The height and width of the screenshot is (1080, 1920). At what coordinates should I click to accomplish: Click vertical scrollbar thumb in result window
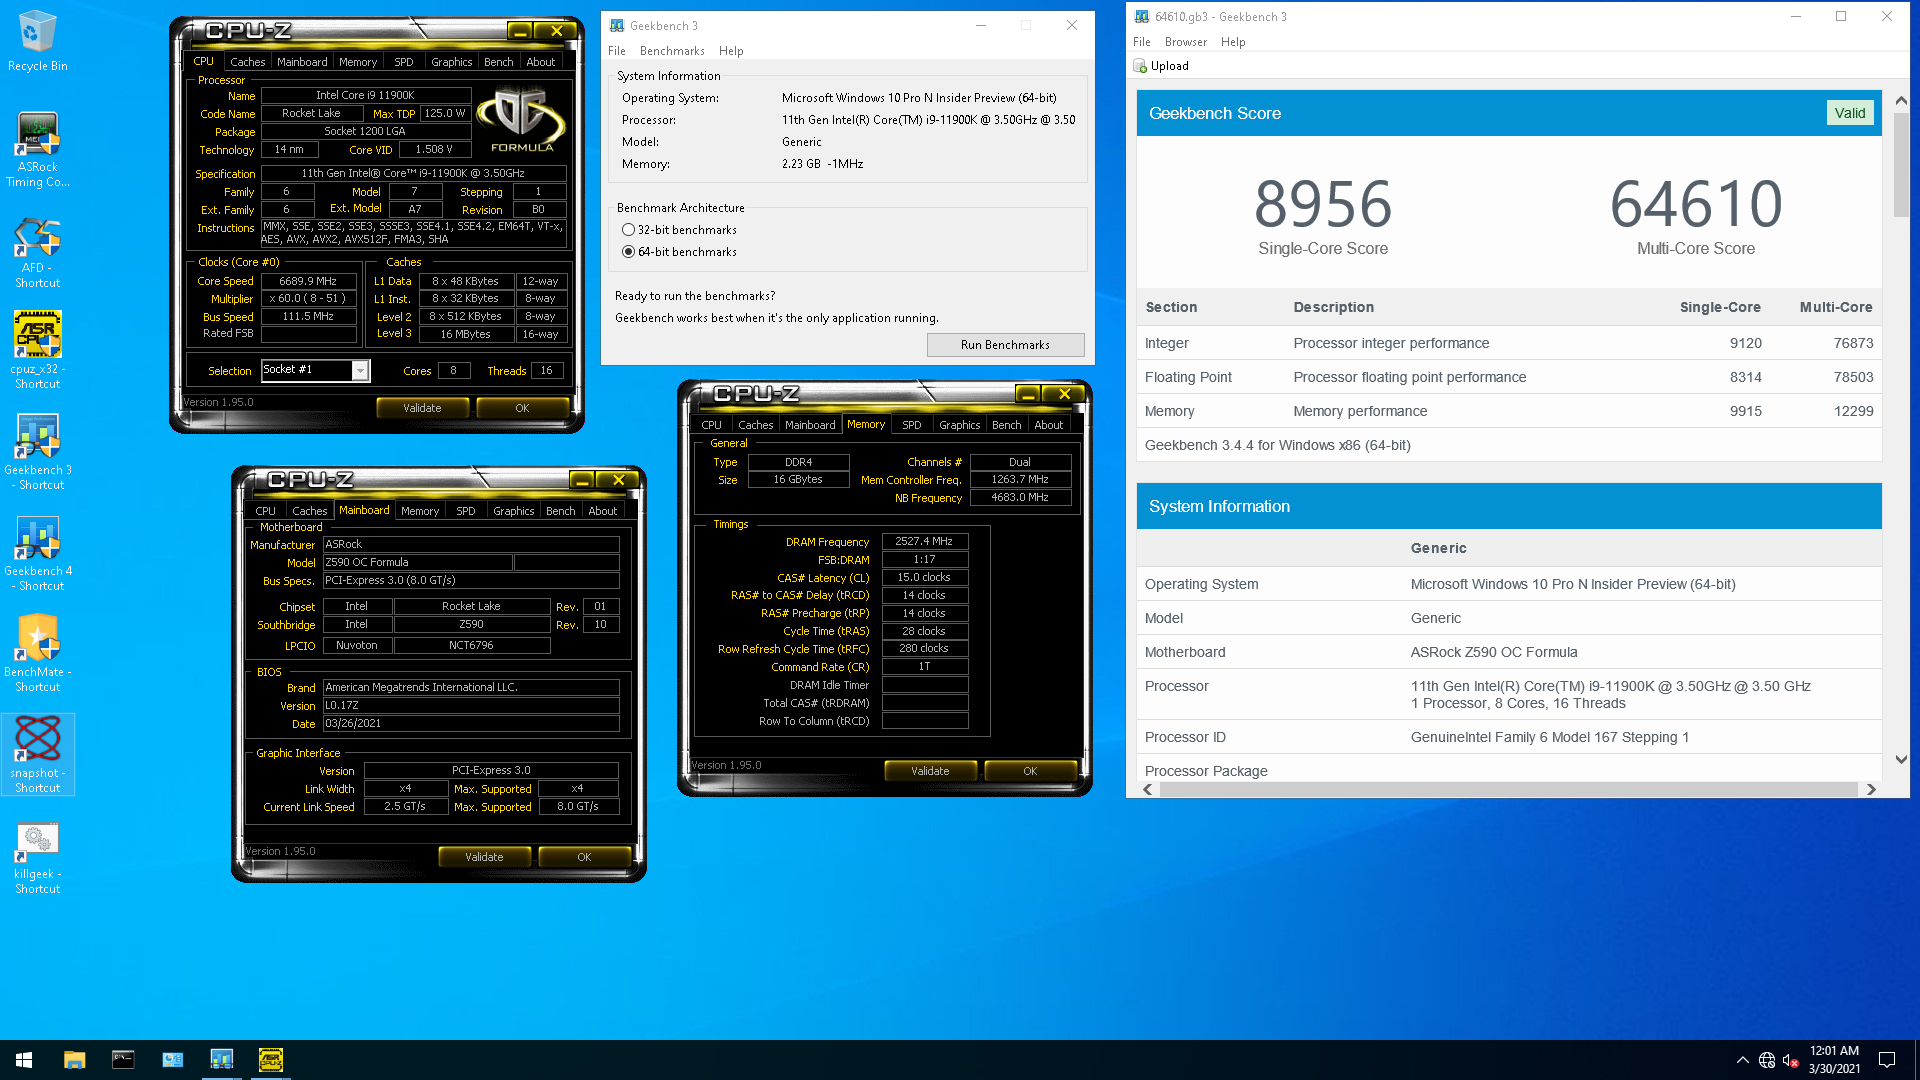1901,165
